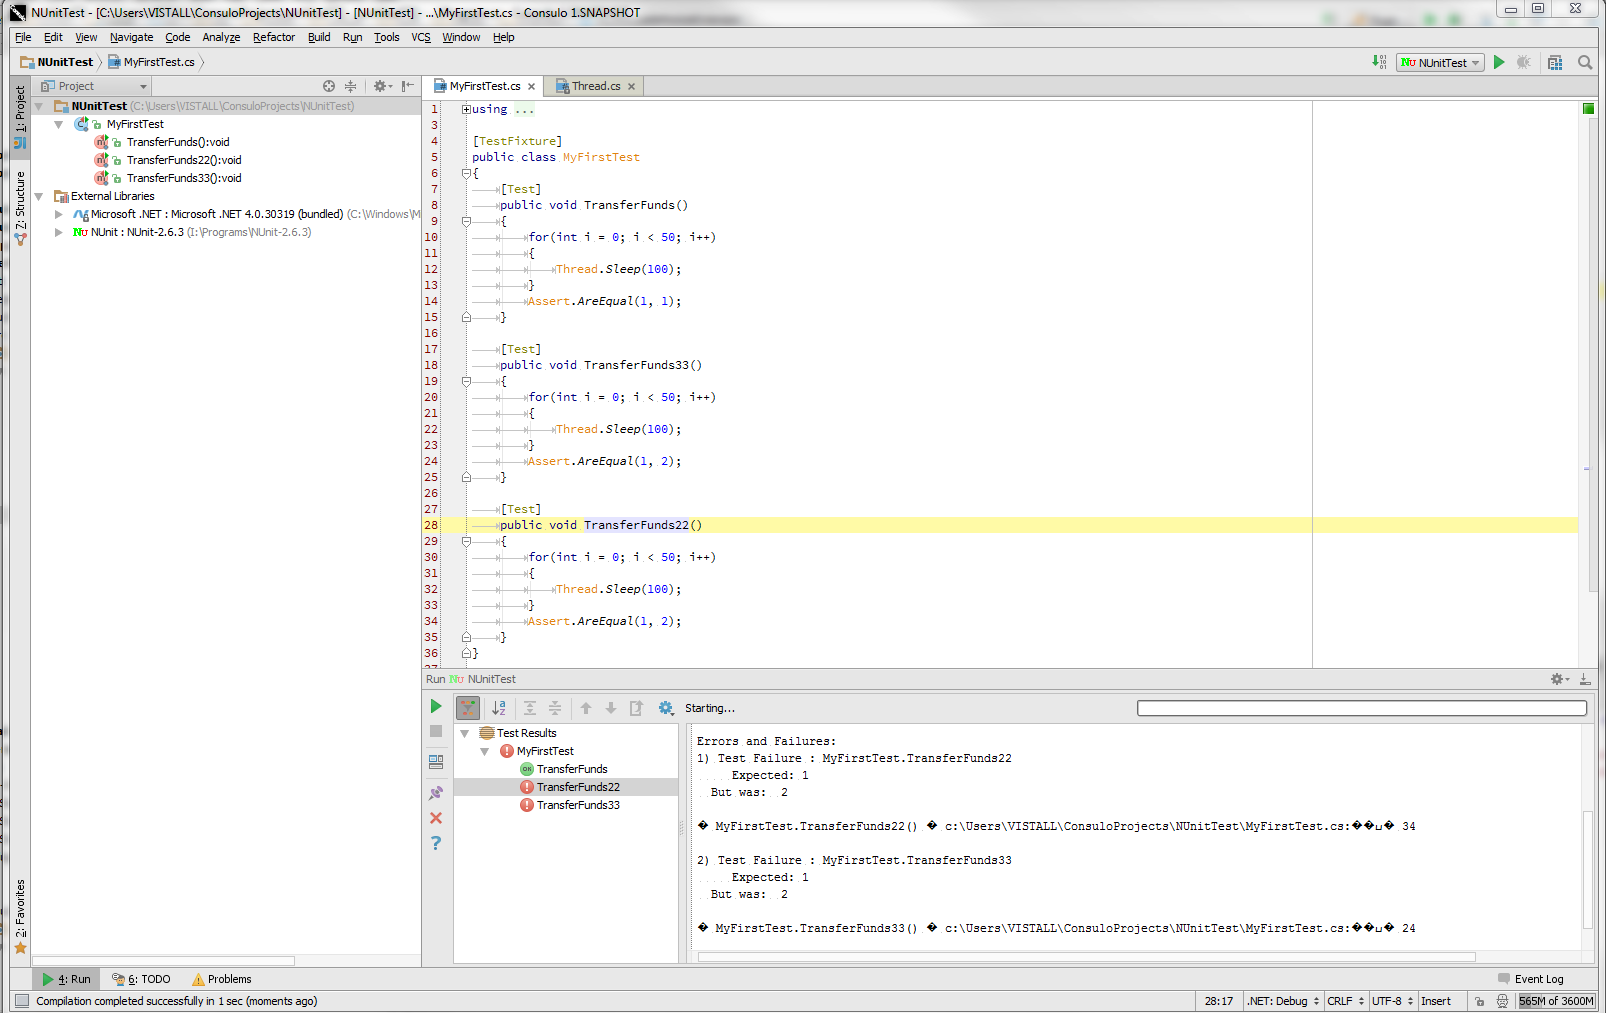Click green inspection status indicator in editor

click(1589, 108)
